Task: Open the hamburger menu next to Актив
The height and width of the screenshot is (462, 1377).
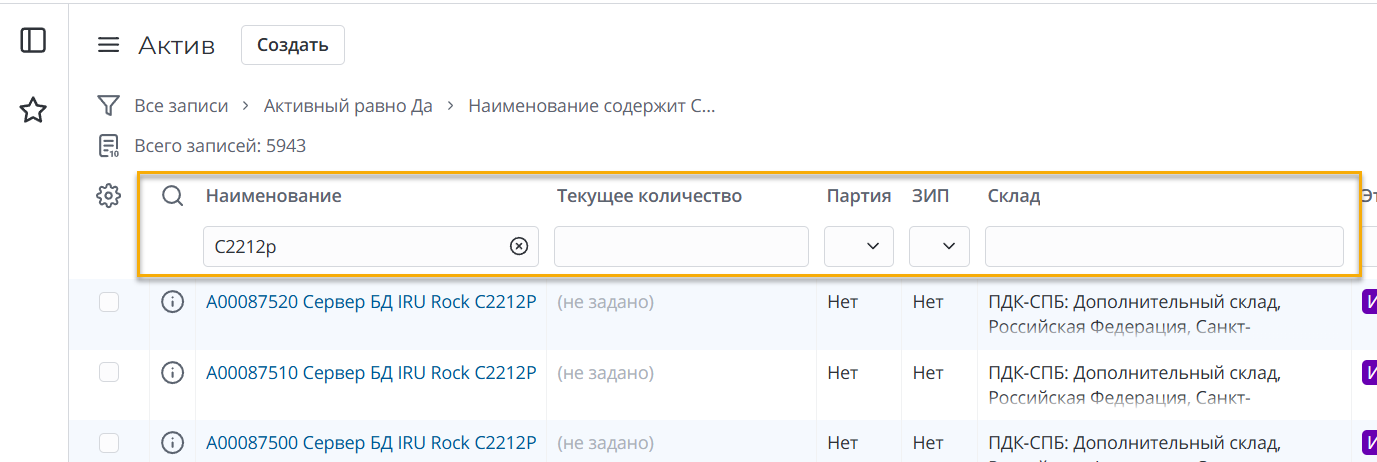Action: coord(108,46)
